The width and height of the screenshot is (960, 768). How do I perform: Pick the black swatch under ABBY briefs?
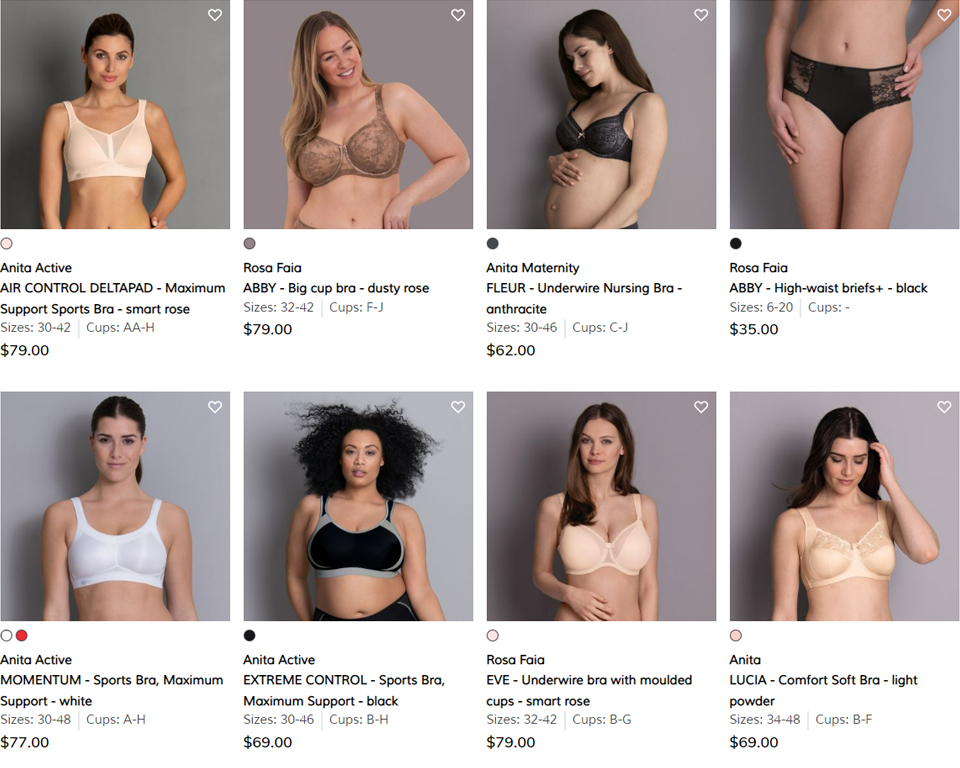coord(736,244)
